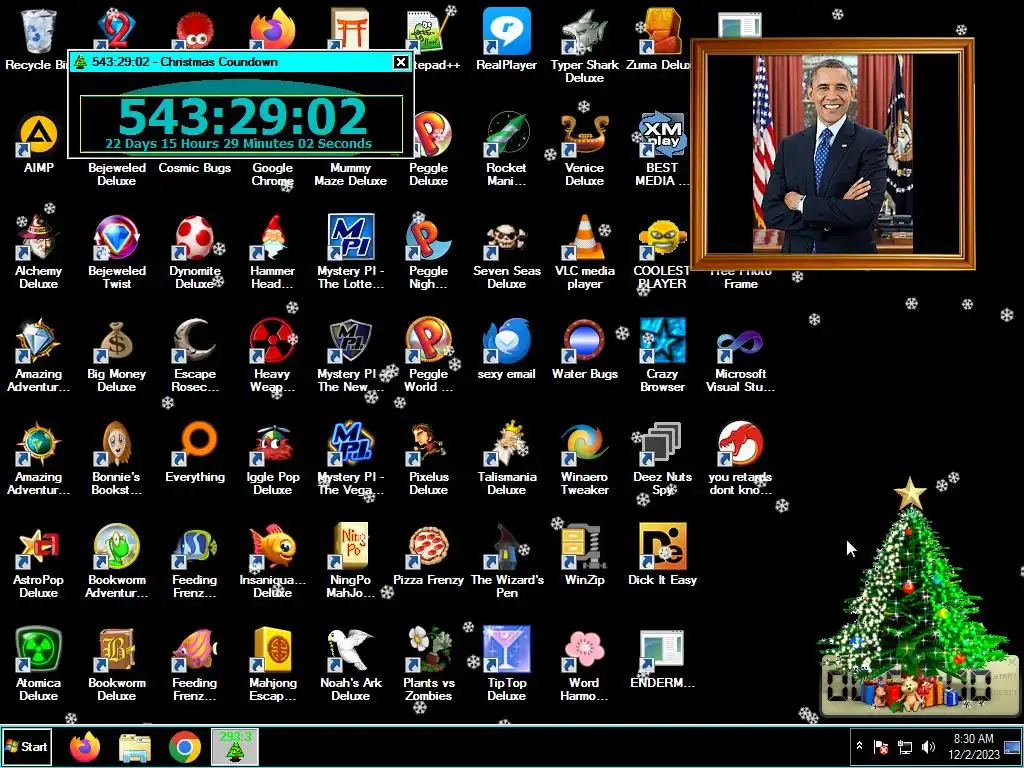This screenshot has width=1024, height=768.
Task: Launch Mystery PI The Vegas shortcut
Action: [x=351, y=457]
